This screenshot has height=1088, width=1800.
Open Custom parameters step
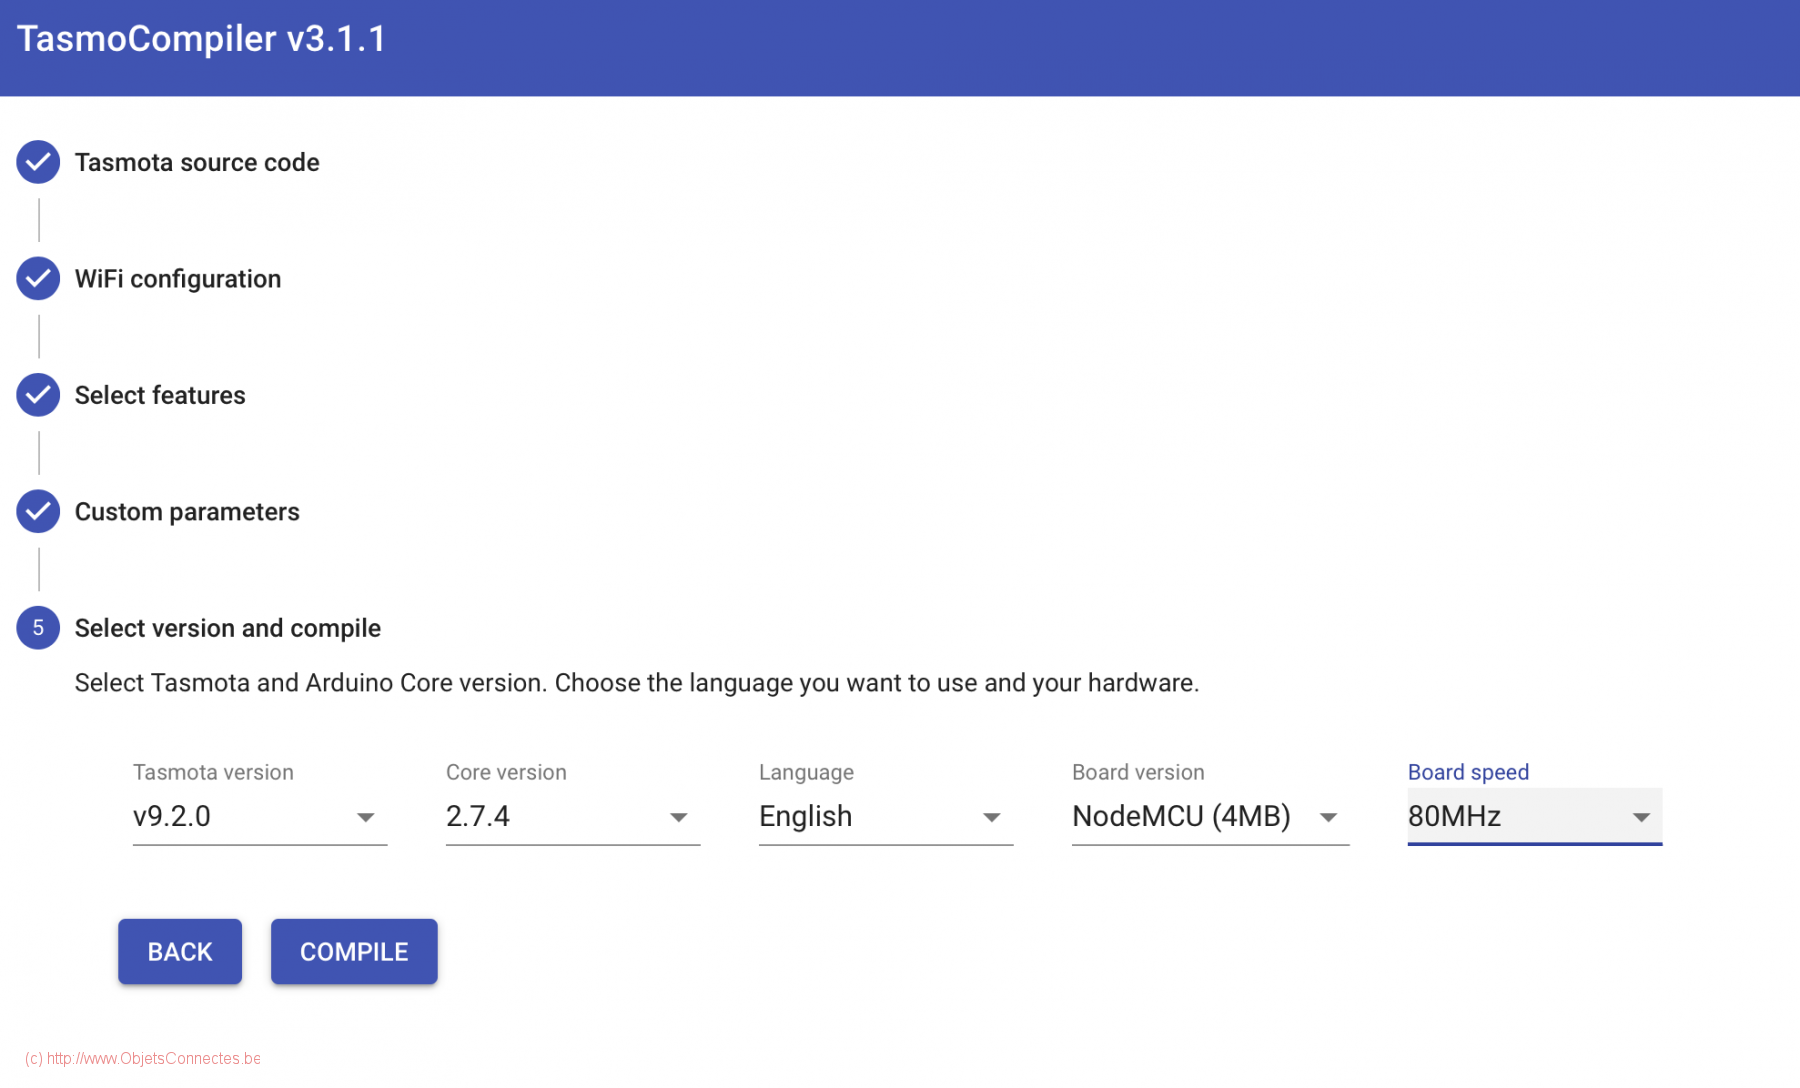[x=187, y=512]
